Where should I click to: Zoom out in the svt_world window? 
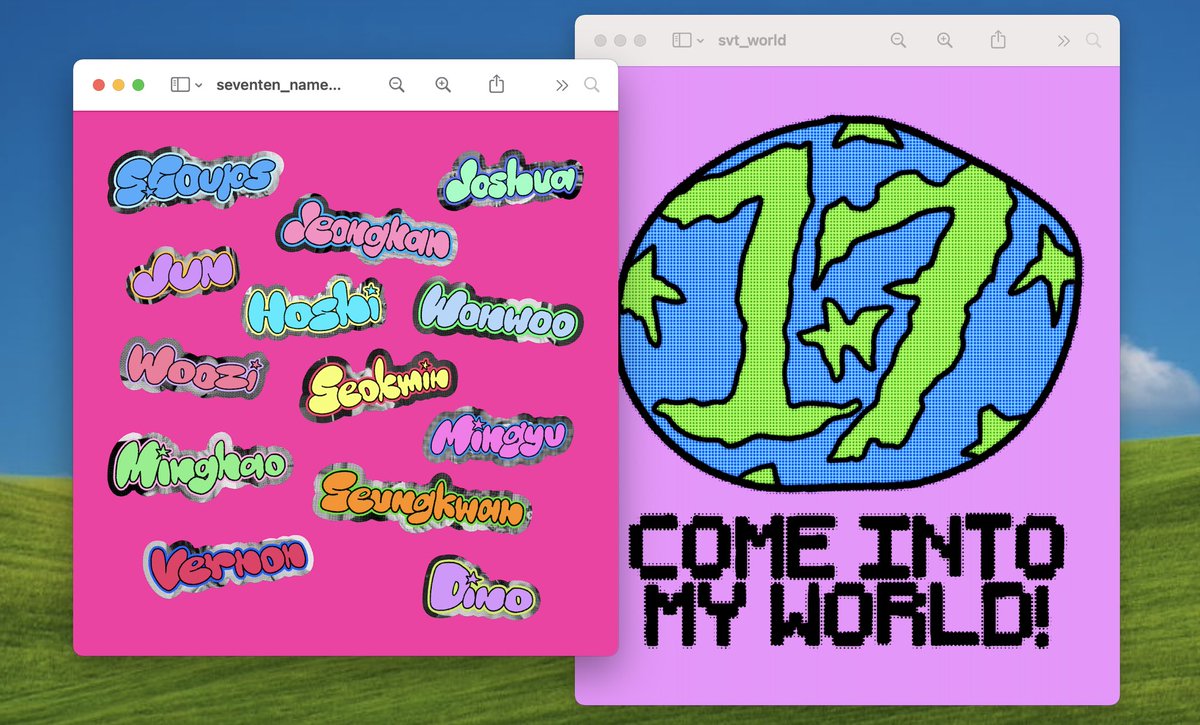898,41
